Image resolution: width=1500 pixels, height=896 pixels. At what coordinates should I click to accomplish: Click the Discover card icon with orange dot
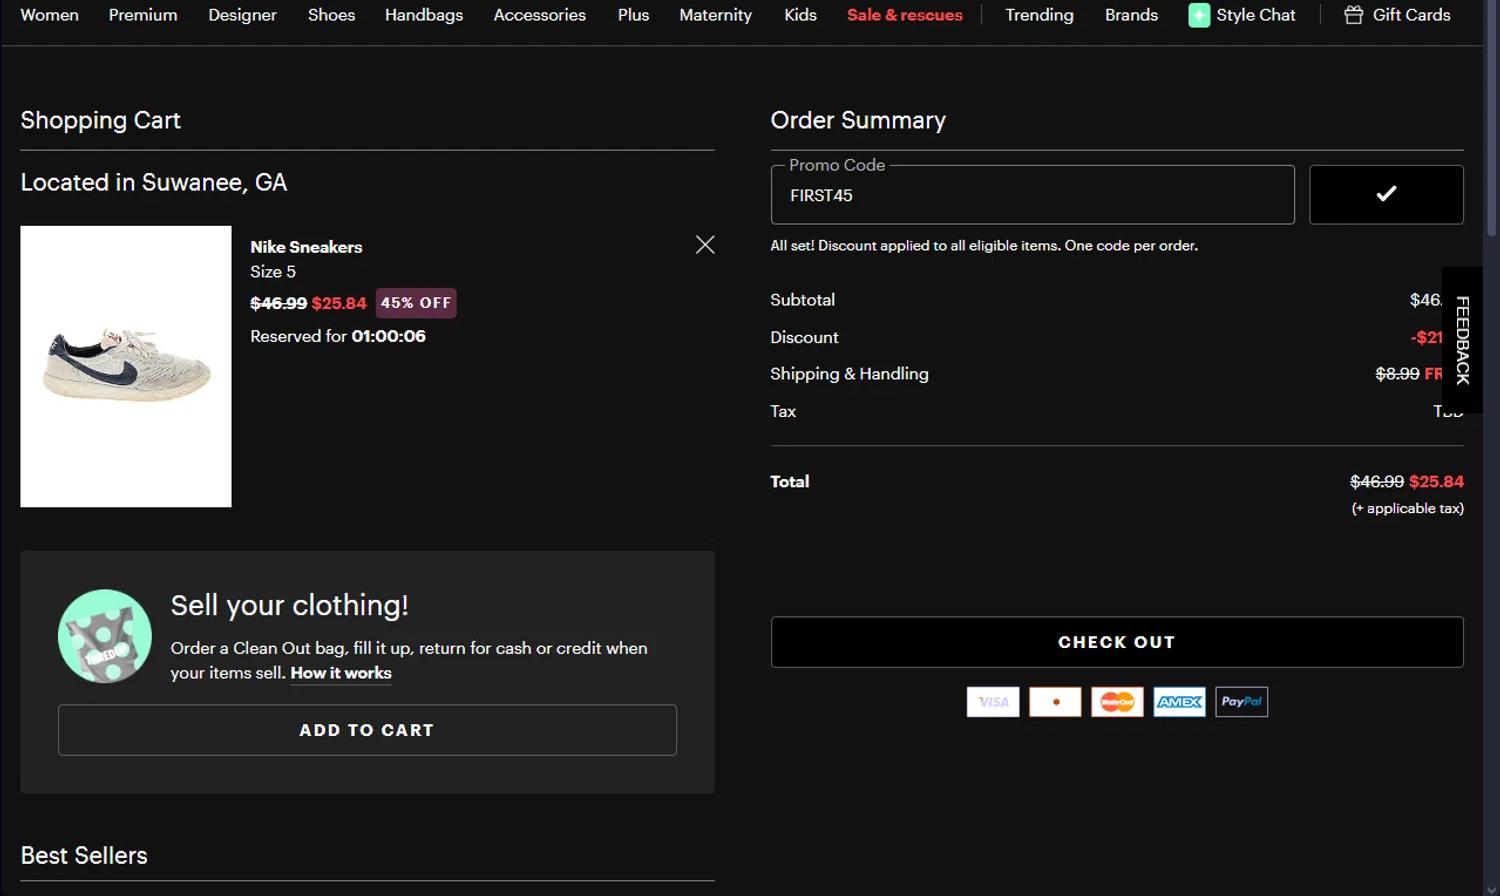click(1055, 701)
